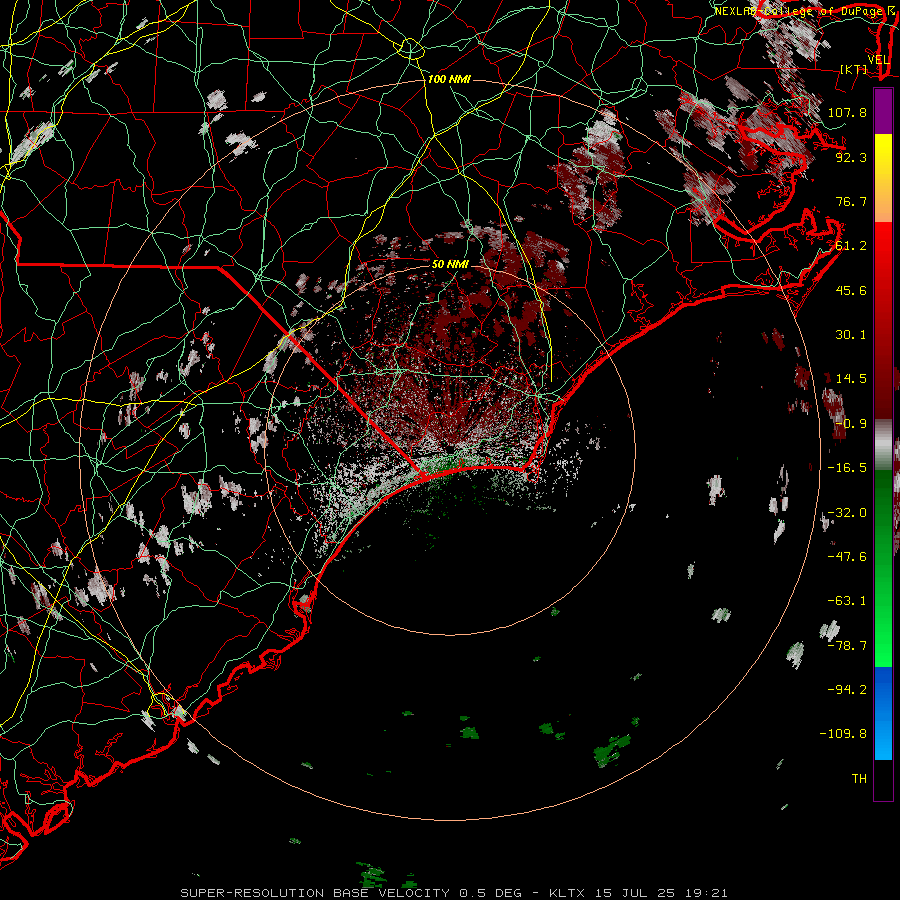
Task: Click the yellow segment of the color bar
Action: (883, 156)
